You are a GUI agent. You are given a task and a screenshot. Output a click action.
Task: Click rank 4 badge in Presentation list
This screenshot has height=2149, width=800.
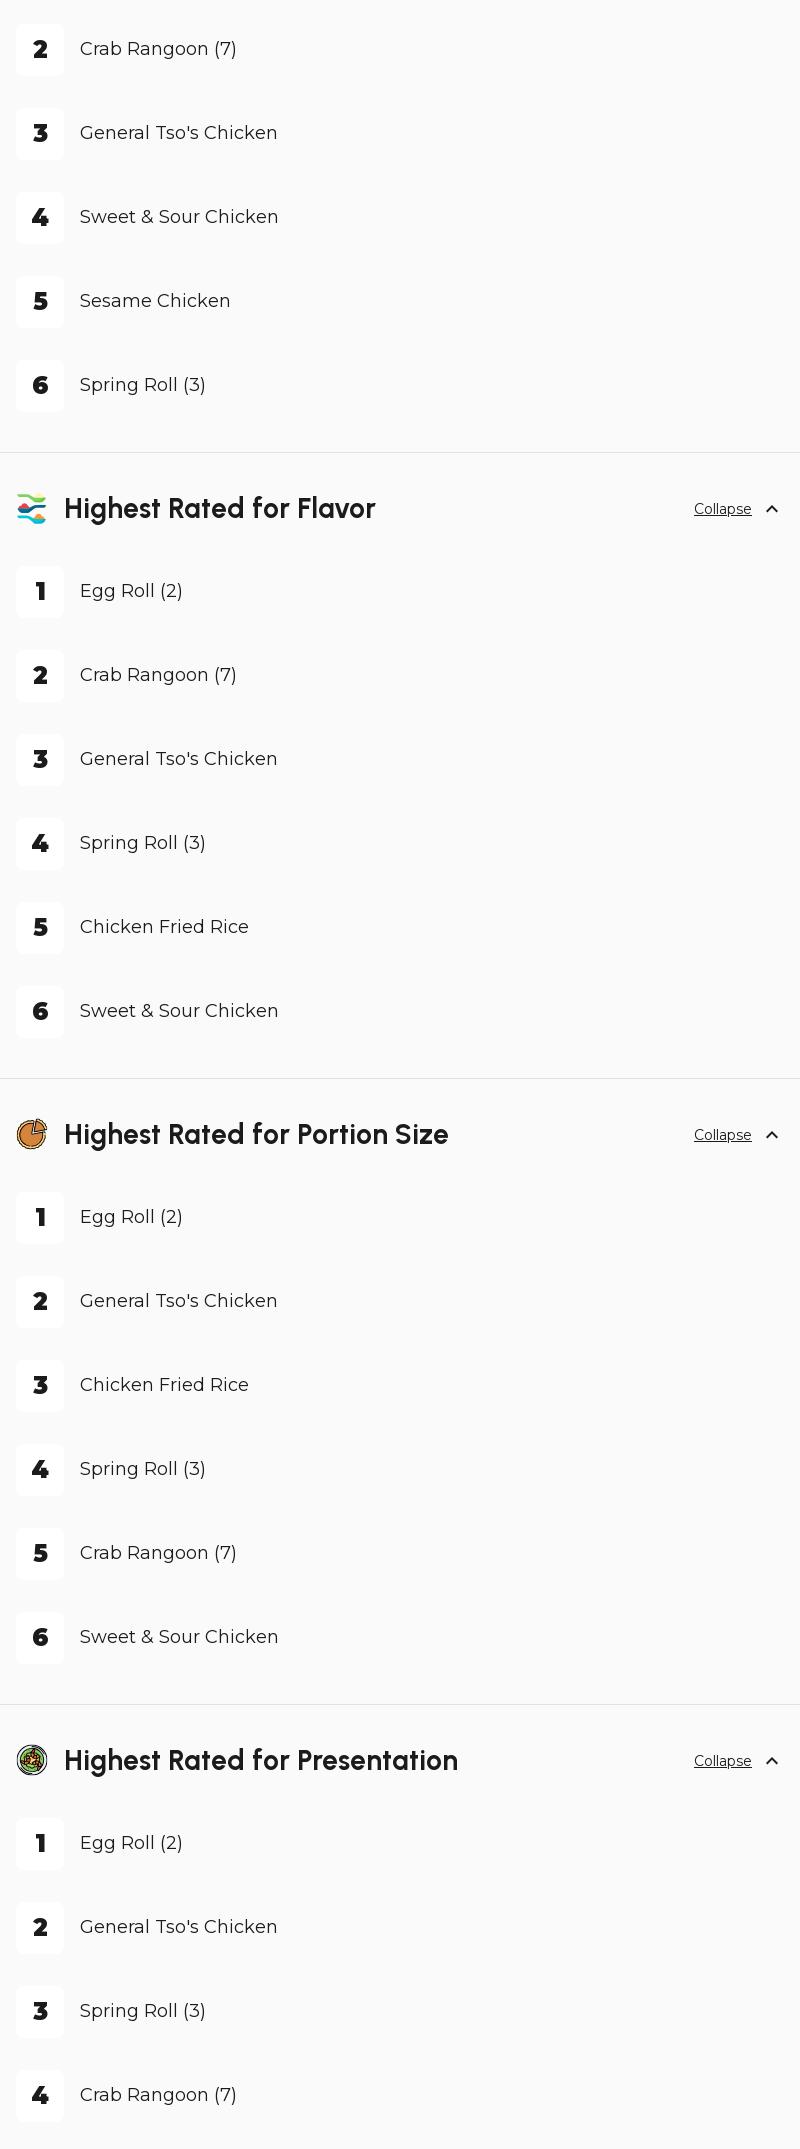point(40,2095)
